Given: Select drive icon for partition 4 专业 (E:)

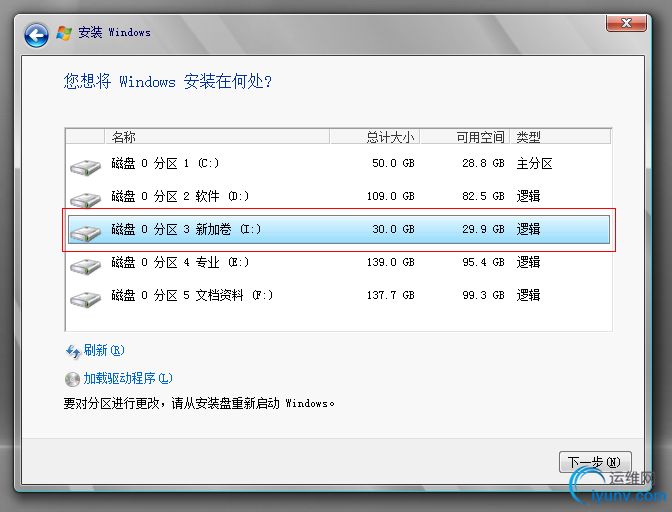Looking at the screenshot, I should pyautogui.click(x=85, y=266).
